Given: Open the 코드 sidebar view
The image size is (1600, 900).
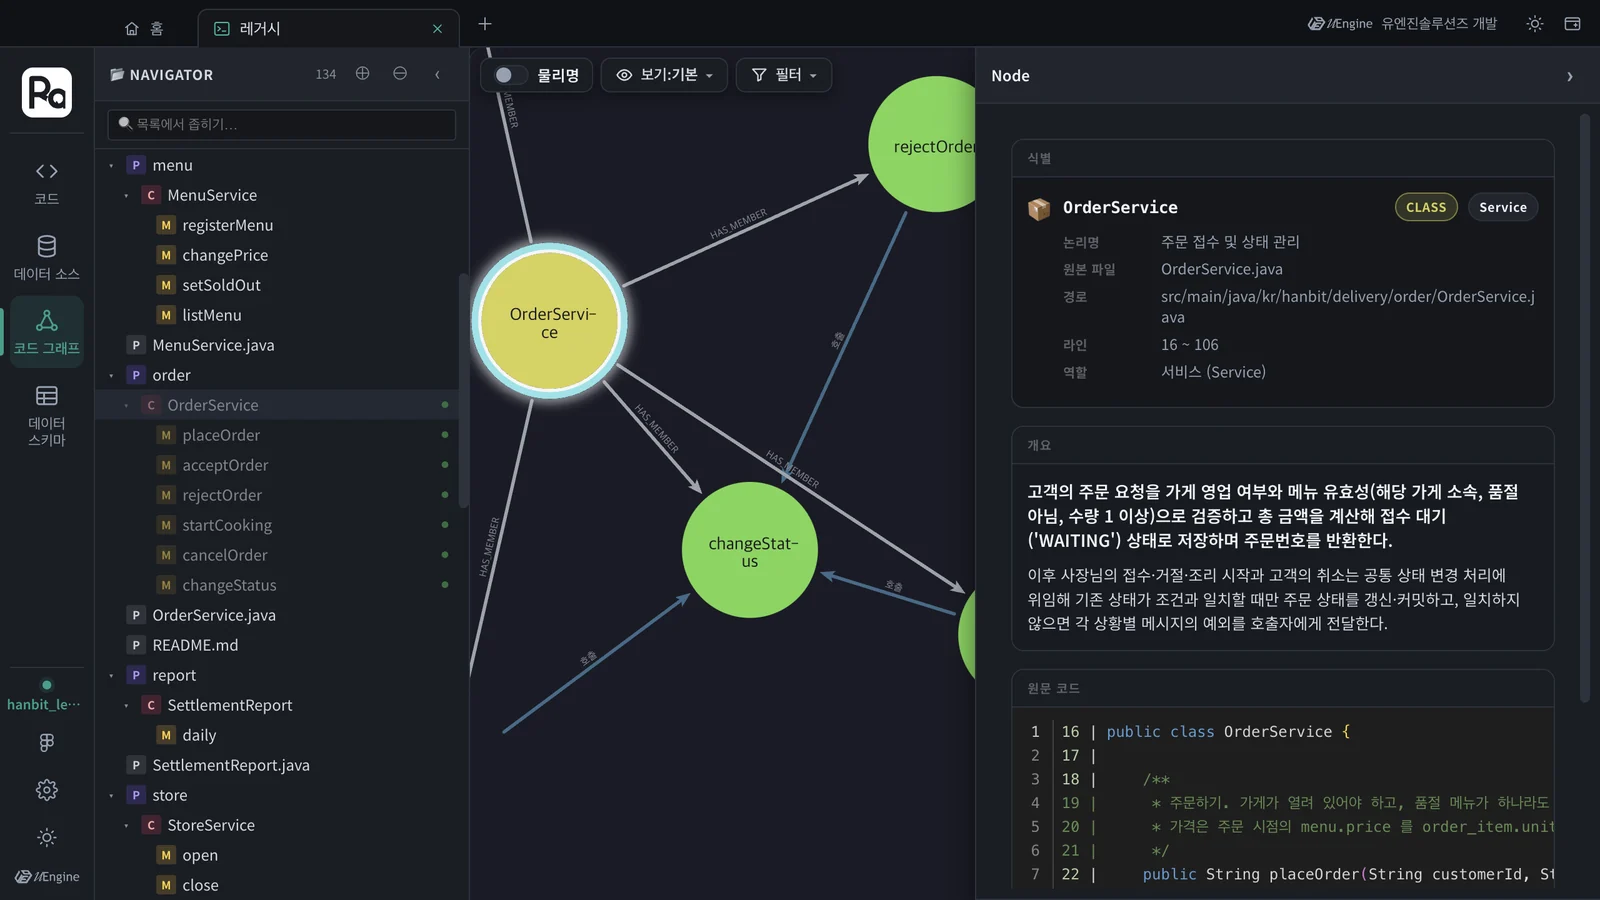Looking at the screenshot, I should click(x=47, y=183).
